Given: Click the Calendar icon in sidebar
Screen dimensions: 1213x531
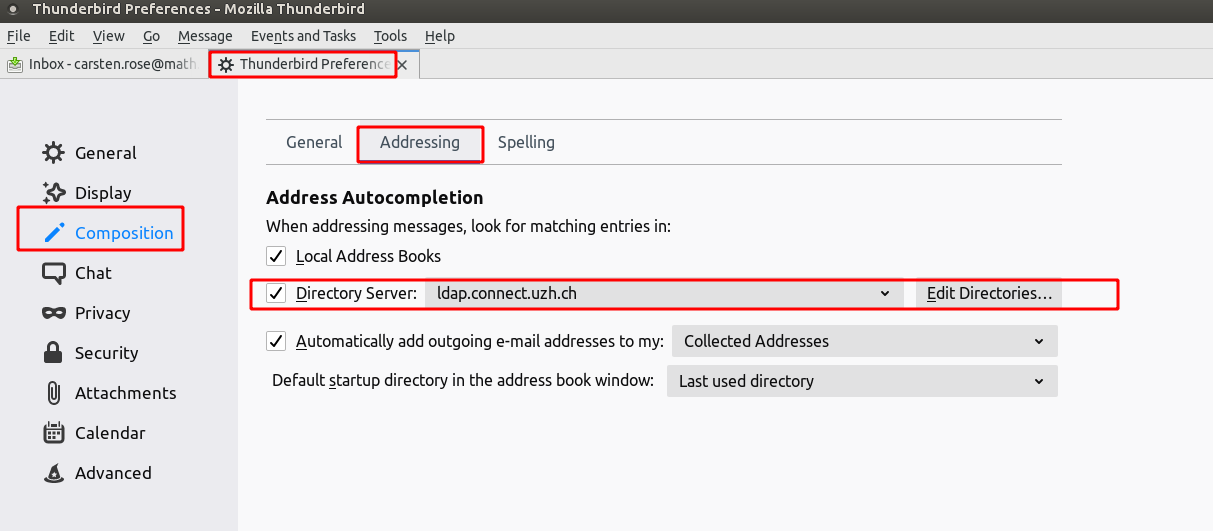Looking at the screenshot, I should click(x=53, y=433).
